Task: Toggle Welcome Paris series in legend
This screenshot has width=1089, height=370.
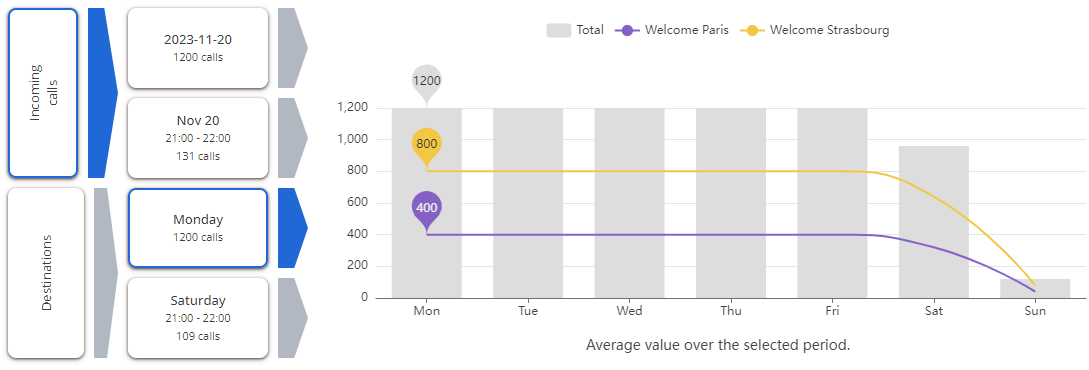Action: coord(672,30)
